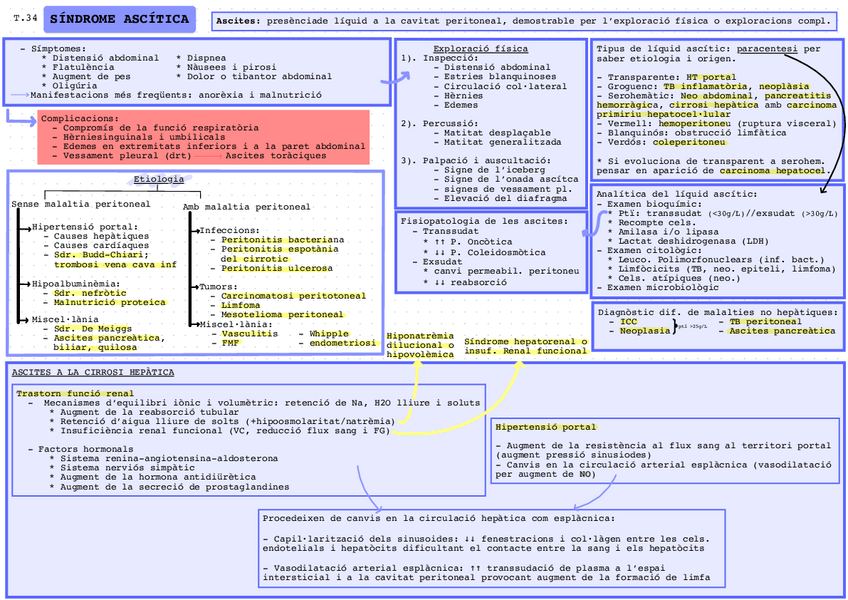
Task: Click the blue arrow before Manifestacions més freqüents
Action: [x=19, y=94]
